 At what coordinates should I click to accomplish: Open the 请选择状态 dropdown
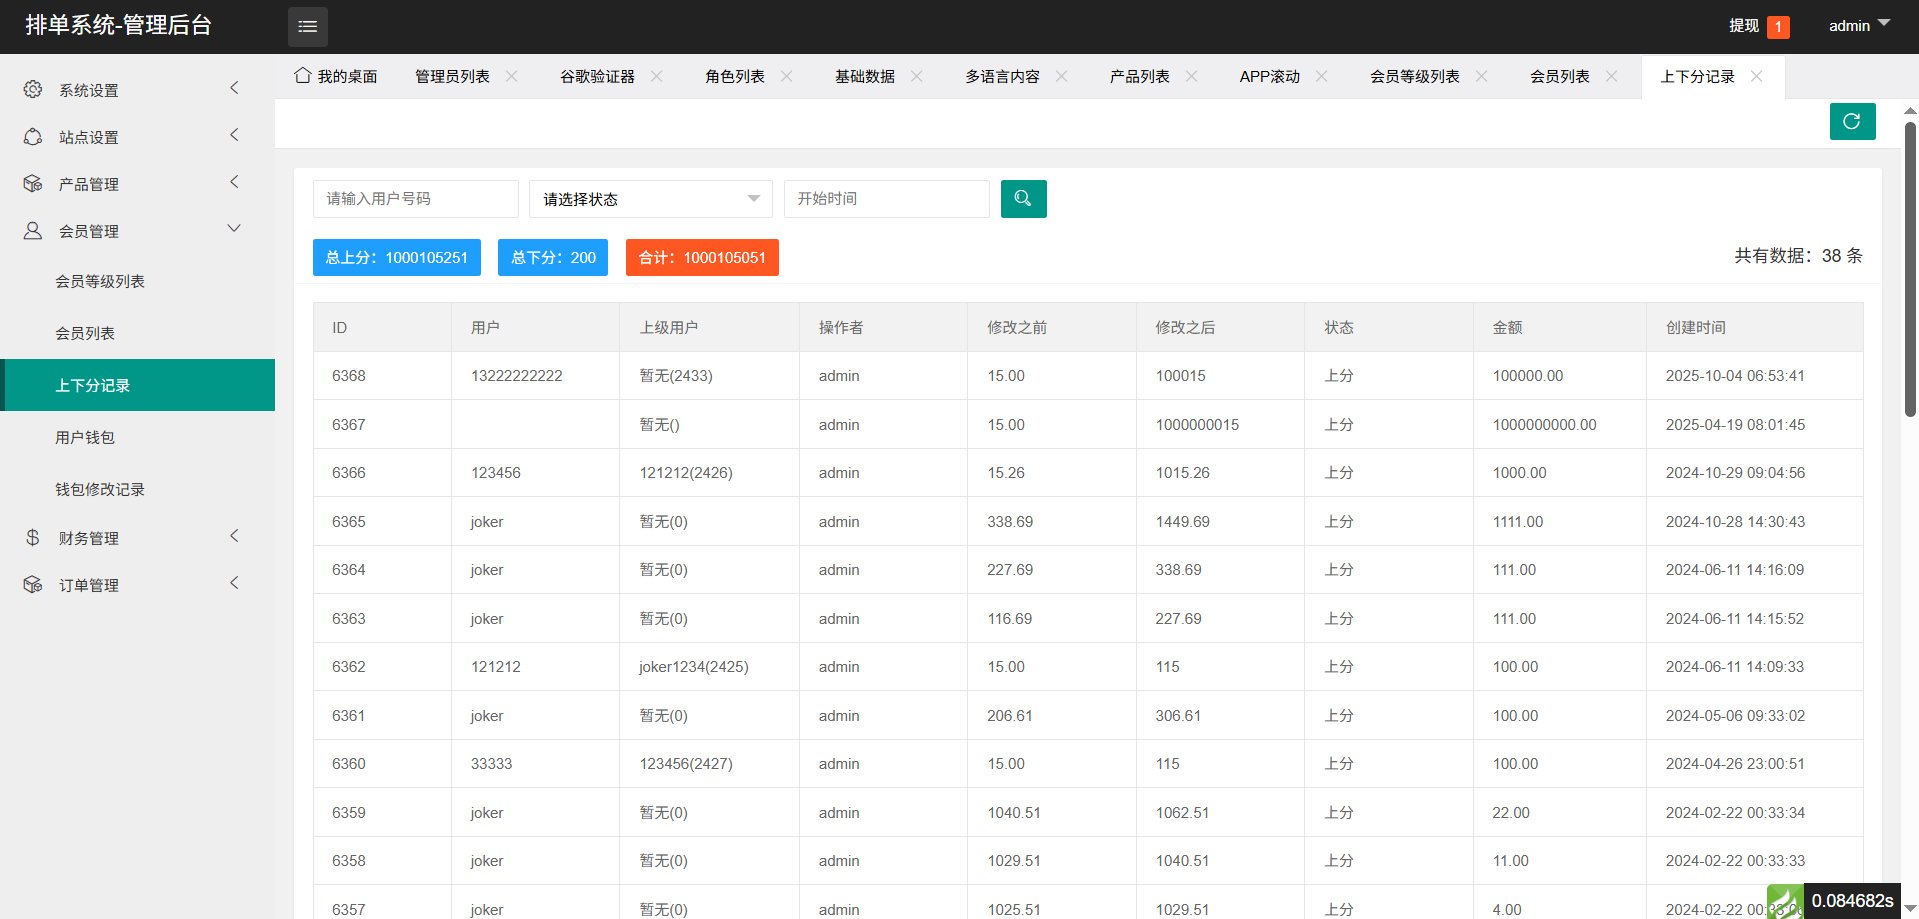point(650,199)
